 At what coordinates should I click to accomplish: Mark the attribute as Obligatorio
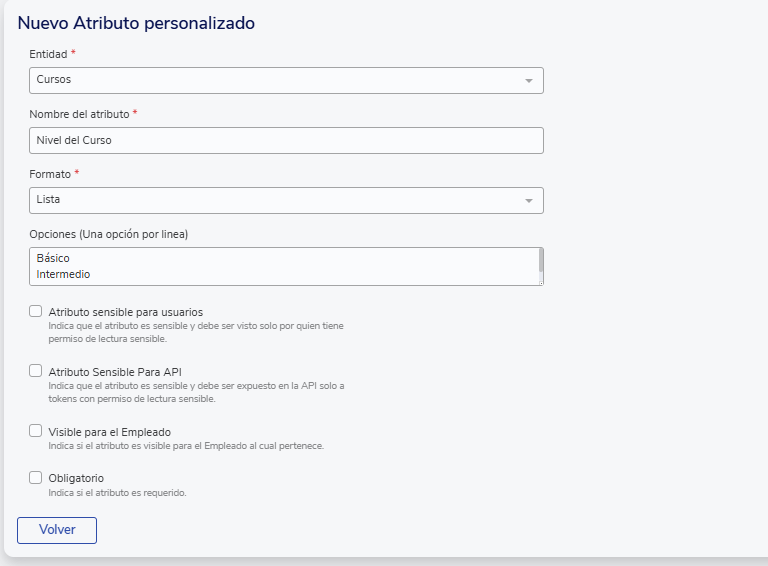36,477
